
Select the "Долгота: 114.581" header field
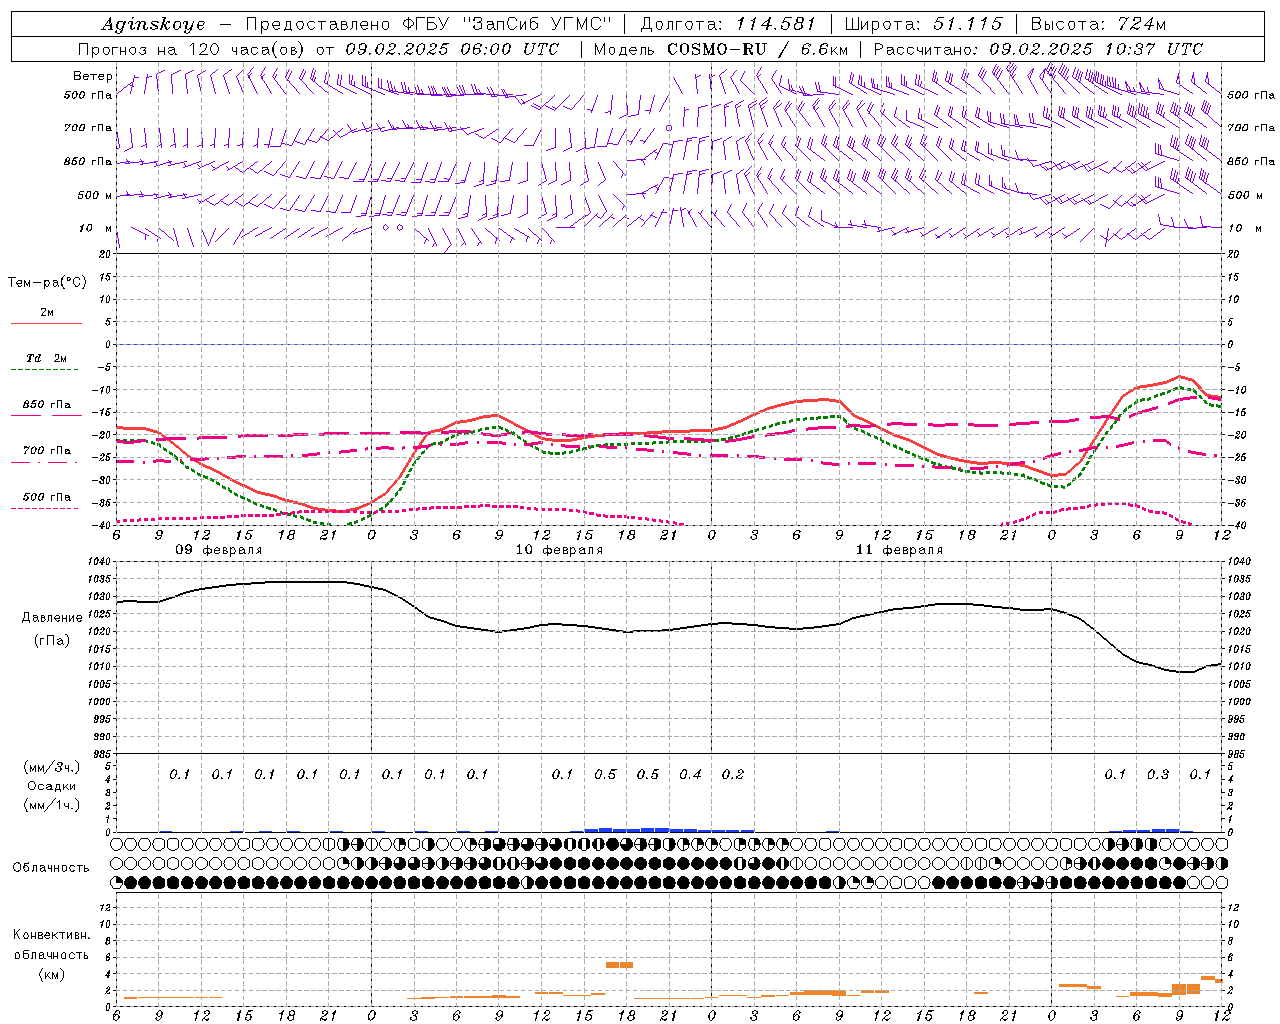coord(728,24)
